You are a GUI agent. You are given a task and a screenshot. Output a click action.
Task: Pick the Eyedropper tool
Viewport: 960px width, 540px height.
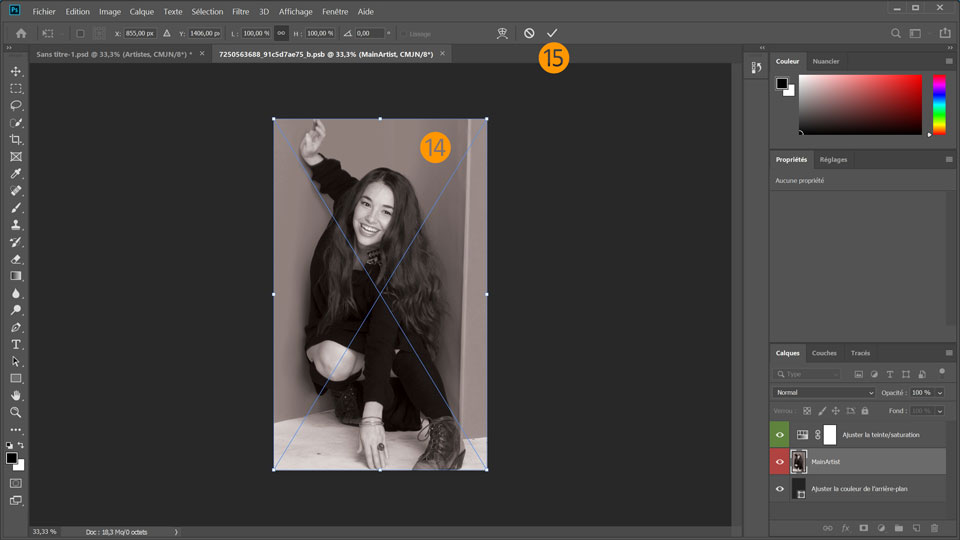pyautogui.click(x=16, y=173)
